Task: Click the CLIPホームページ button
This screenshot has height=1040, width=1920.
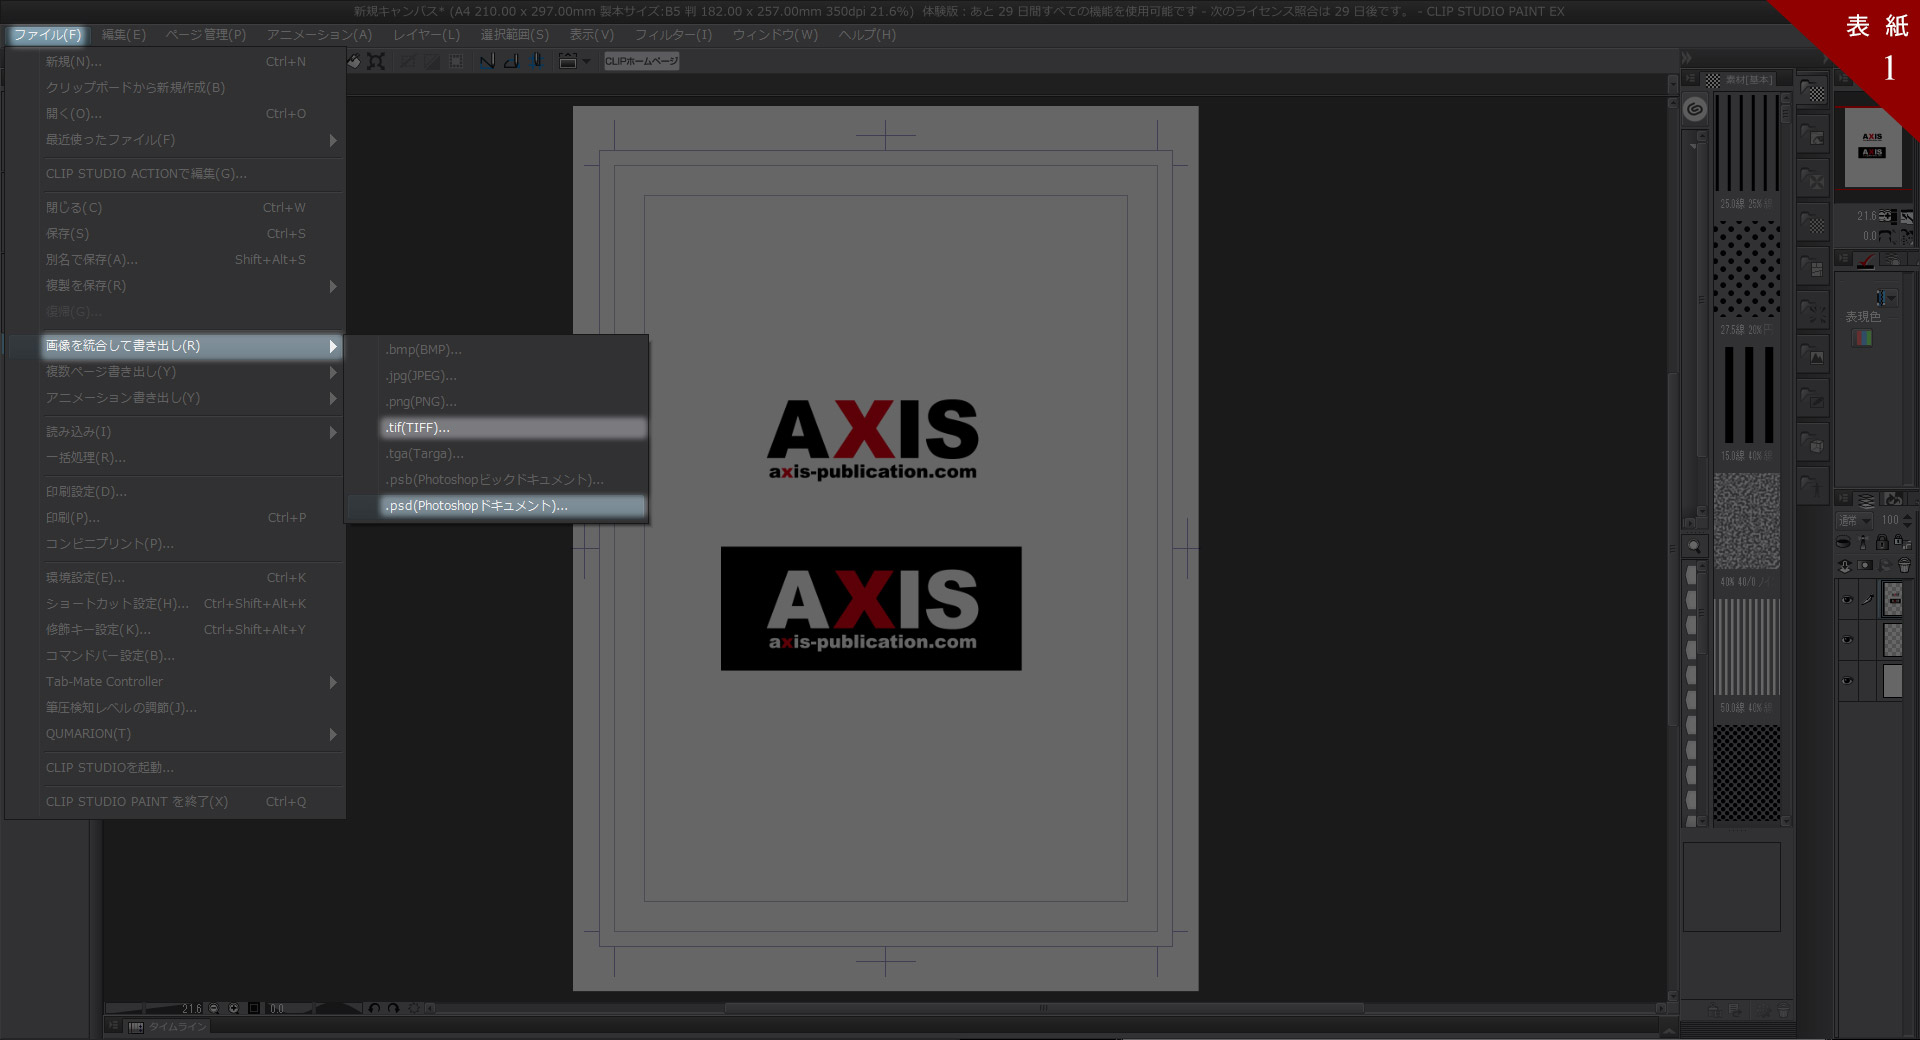Action: (642, 61)
